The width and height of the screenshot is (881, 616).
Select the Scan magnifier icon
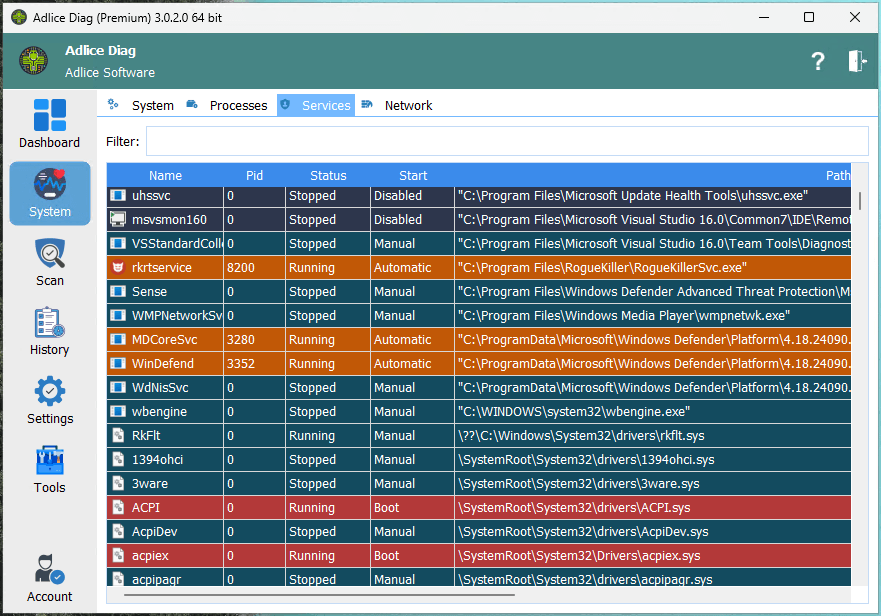coord(50,263)
